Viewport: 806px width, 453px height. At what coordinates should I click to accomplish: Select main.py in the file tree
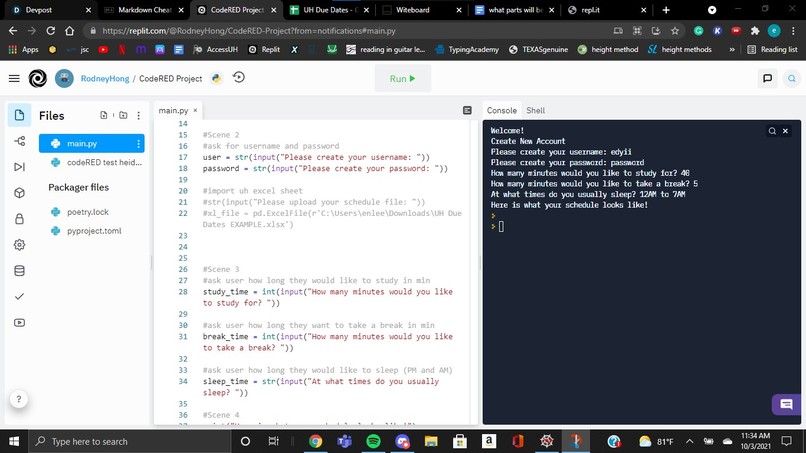(91, 143)
